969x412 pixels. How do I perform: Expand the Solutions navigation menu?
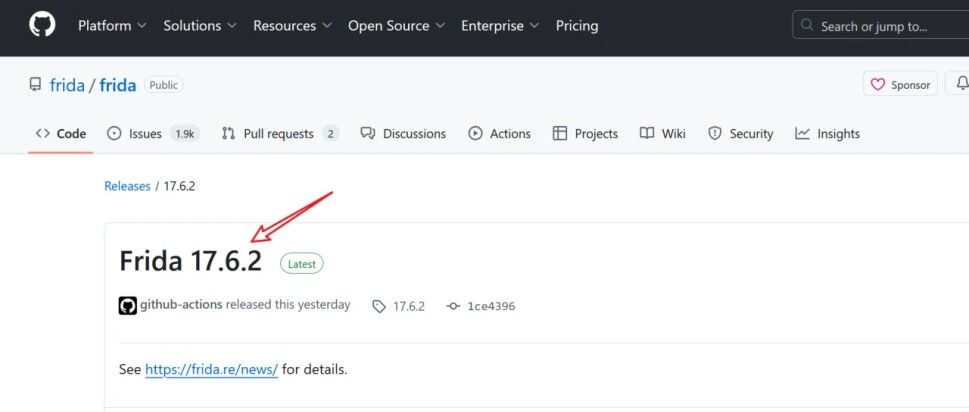pyautogui.click(x=200, y=26)
